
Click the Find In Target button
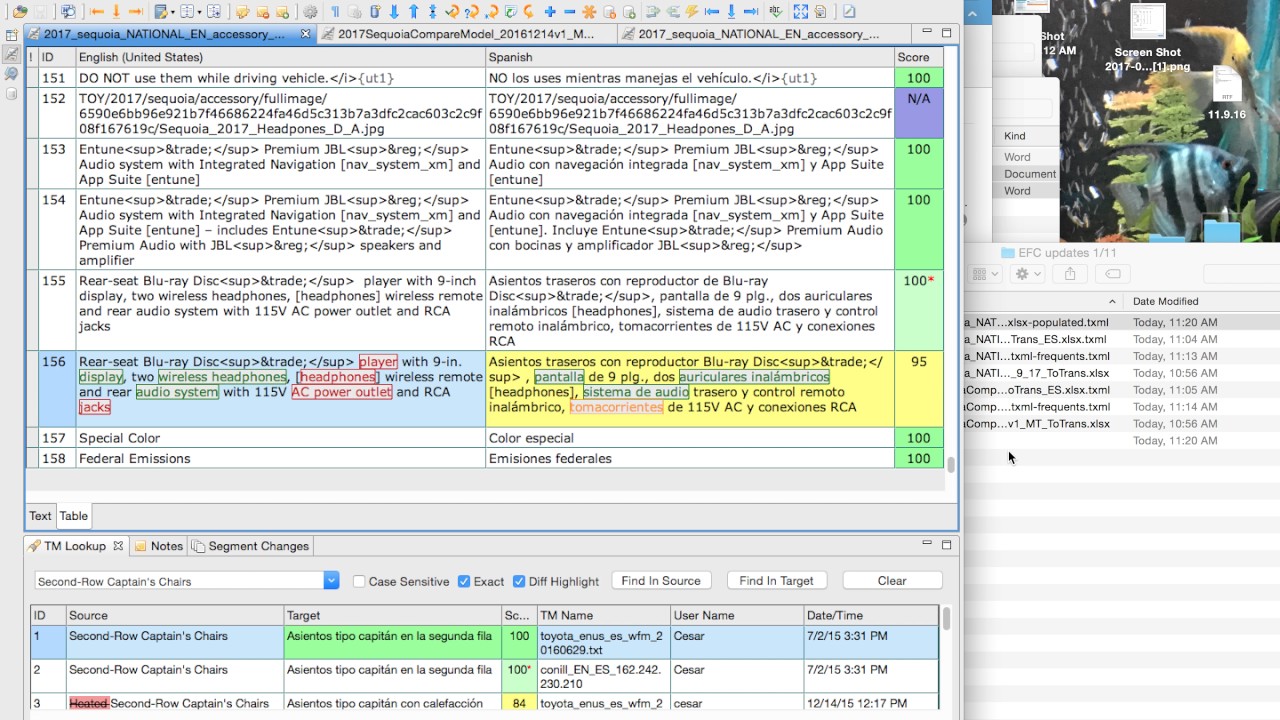coord(776,580)
